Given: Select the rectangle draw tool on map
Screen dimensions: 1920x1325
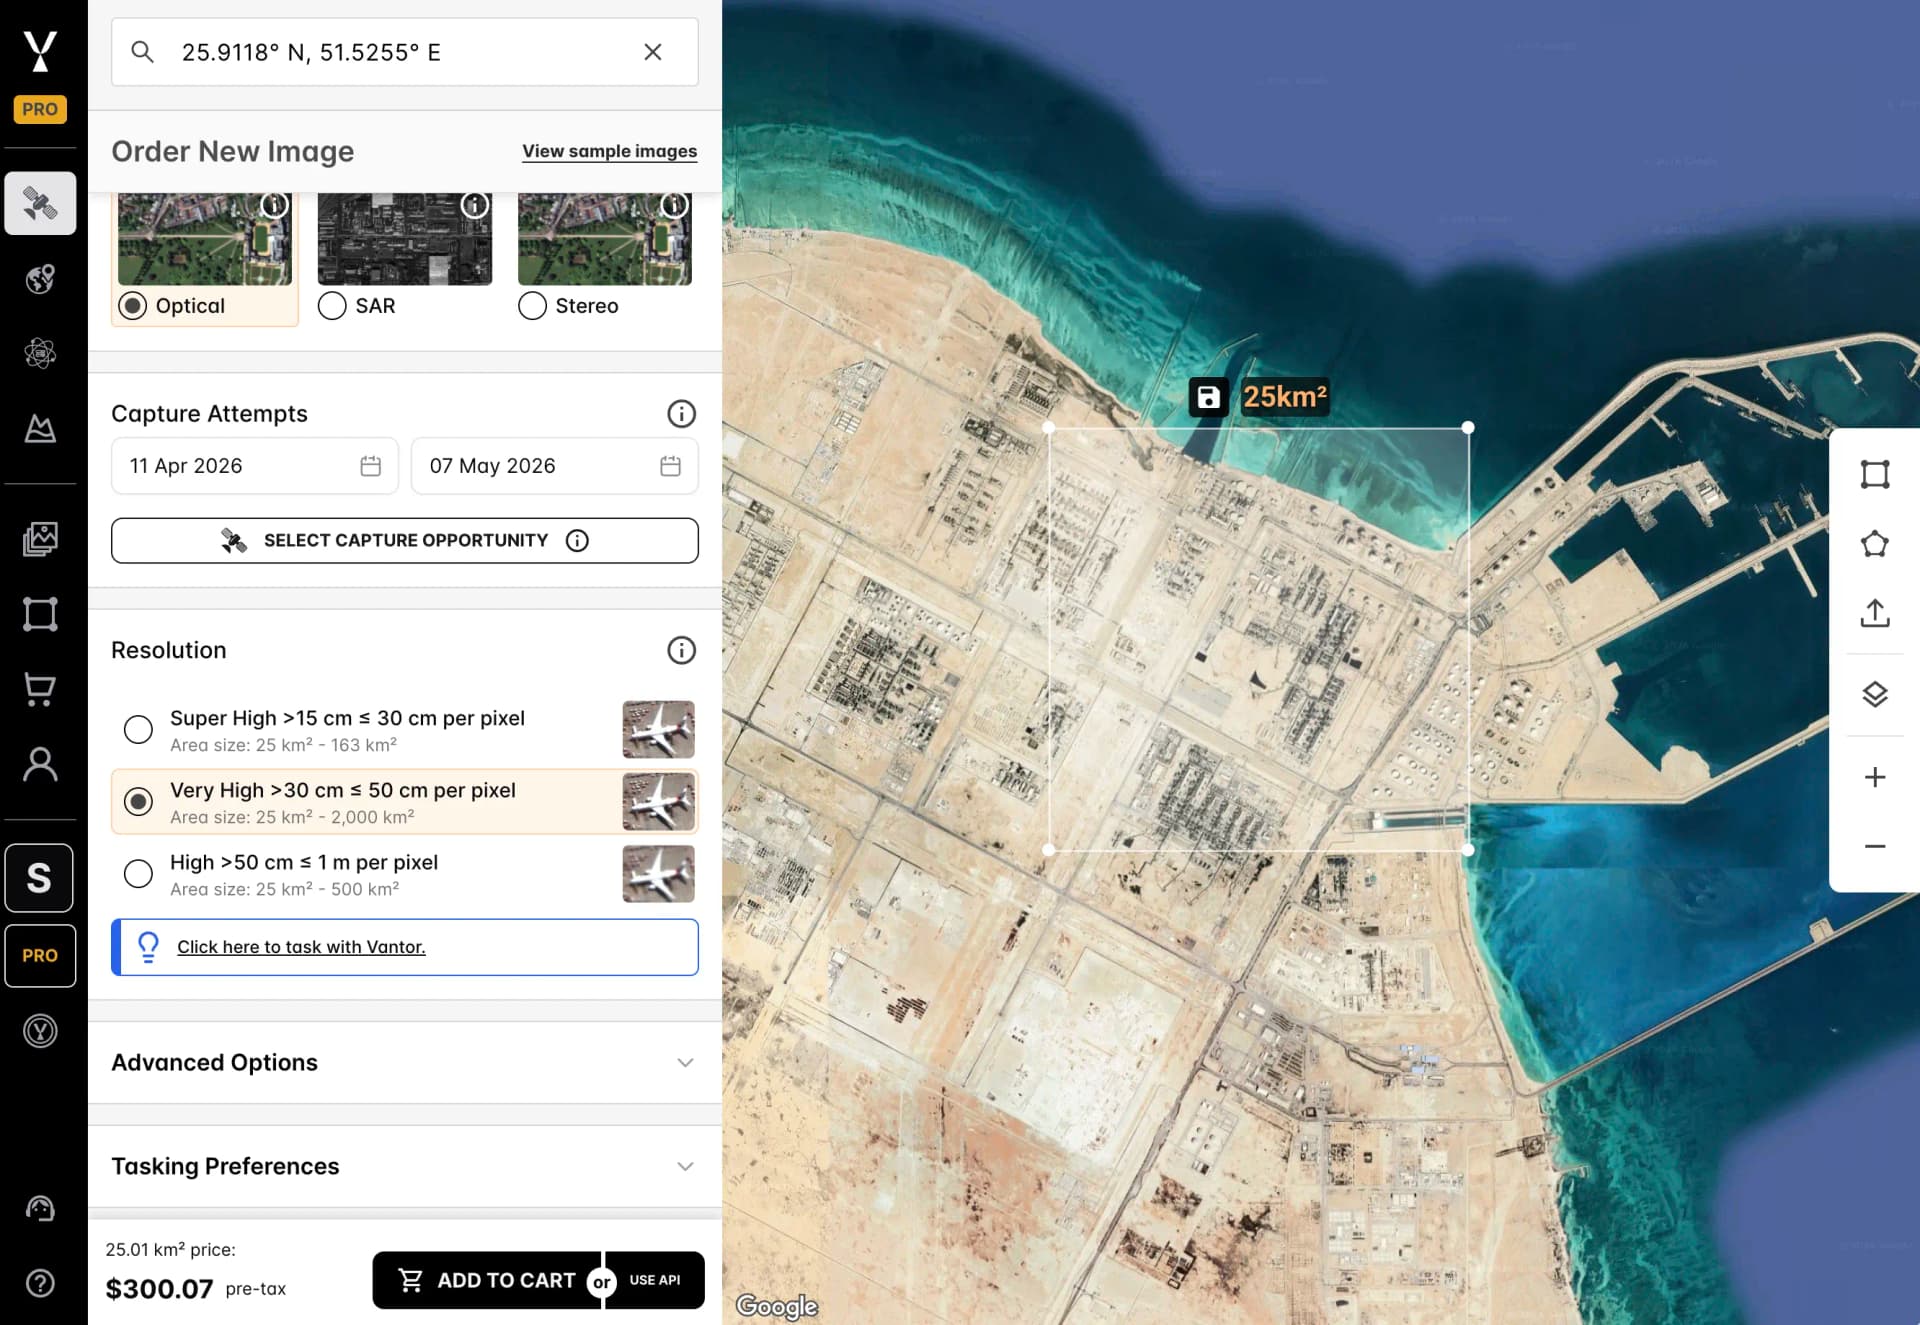Looking at the screenshot, I should point(1874,474).
